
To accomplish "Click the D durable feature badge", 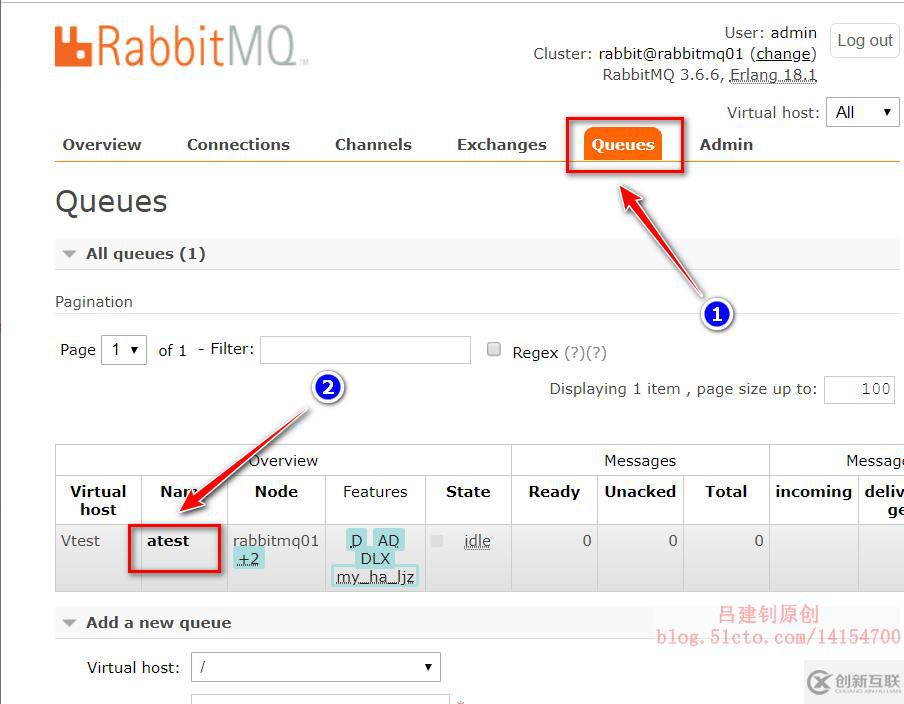I will point(355,541).
